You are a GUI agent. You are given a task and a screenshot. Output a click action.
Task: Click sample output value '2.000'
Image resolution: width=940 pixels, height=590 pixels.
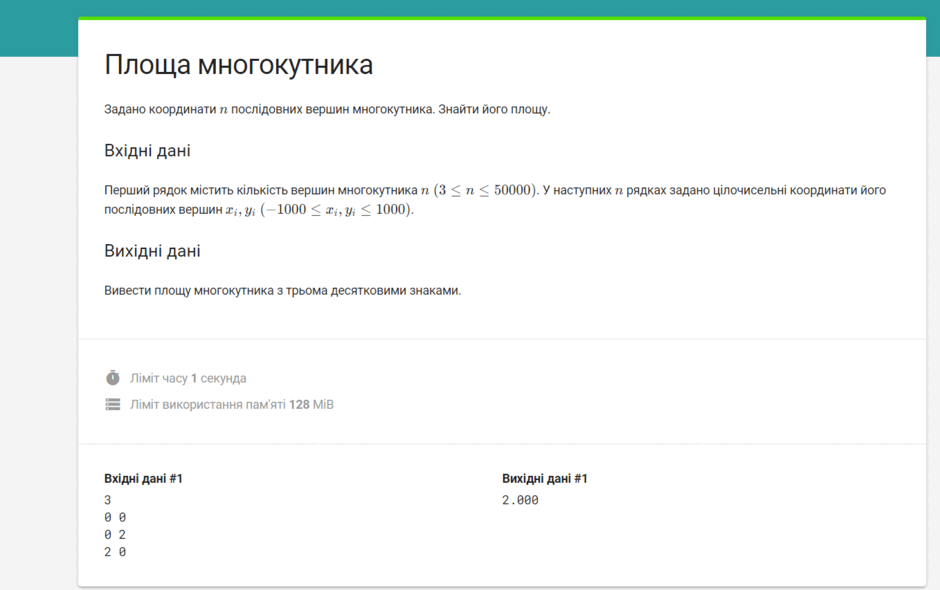click(520, 500)
